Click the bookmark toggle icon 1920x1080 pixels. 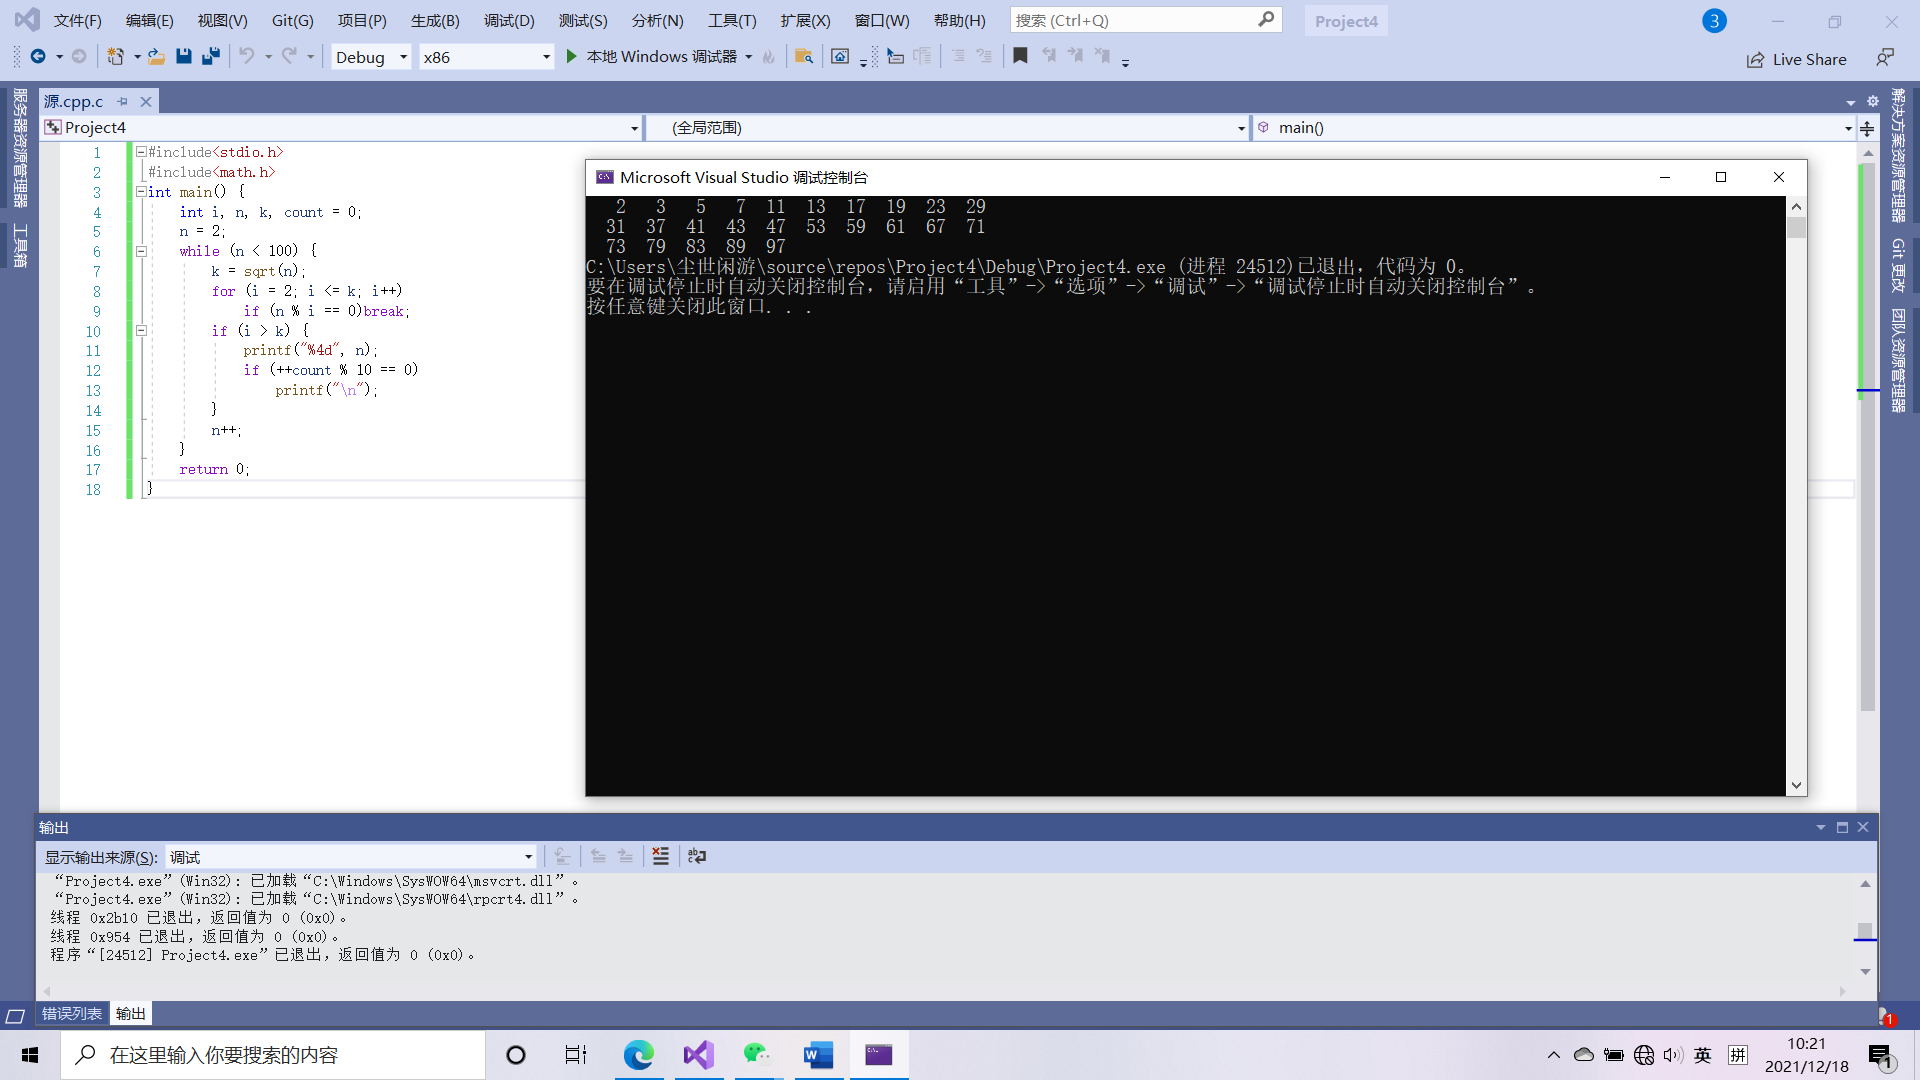tap(1020, 57)
